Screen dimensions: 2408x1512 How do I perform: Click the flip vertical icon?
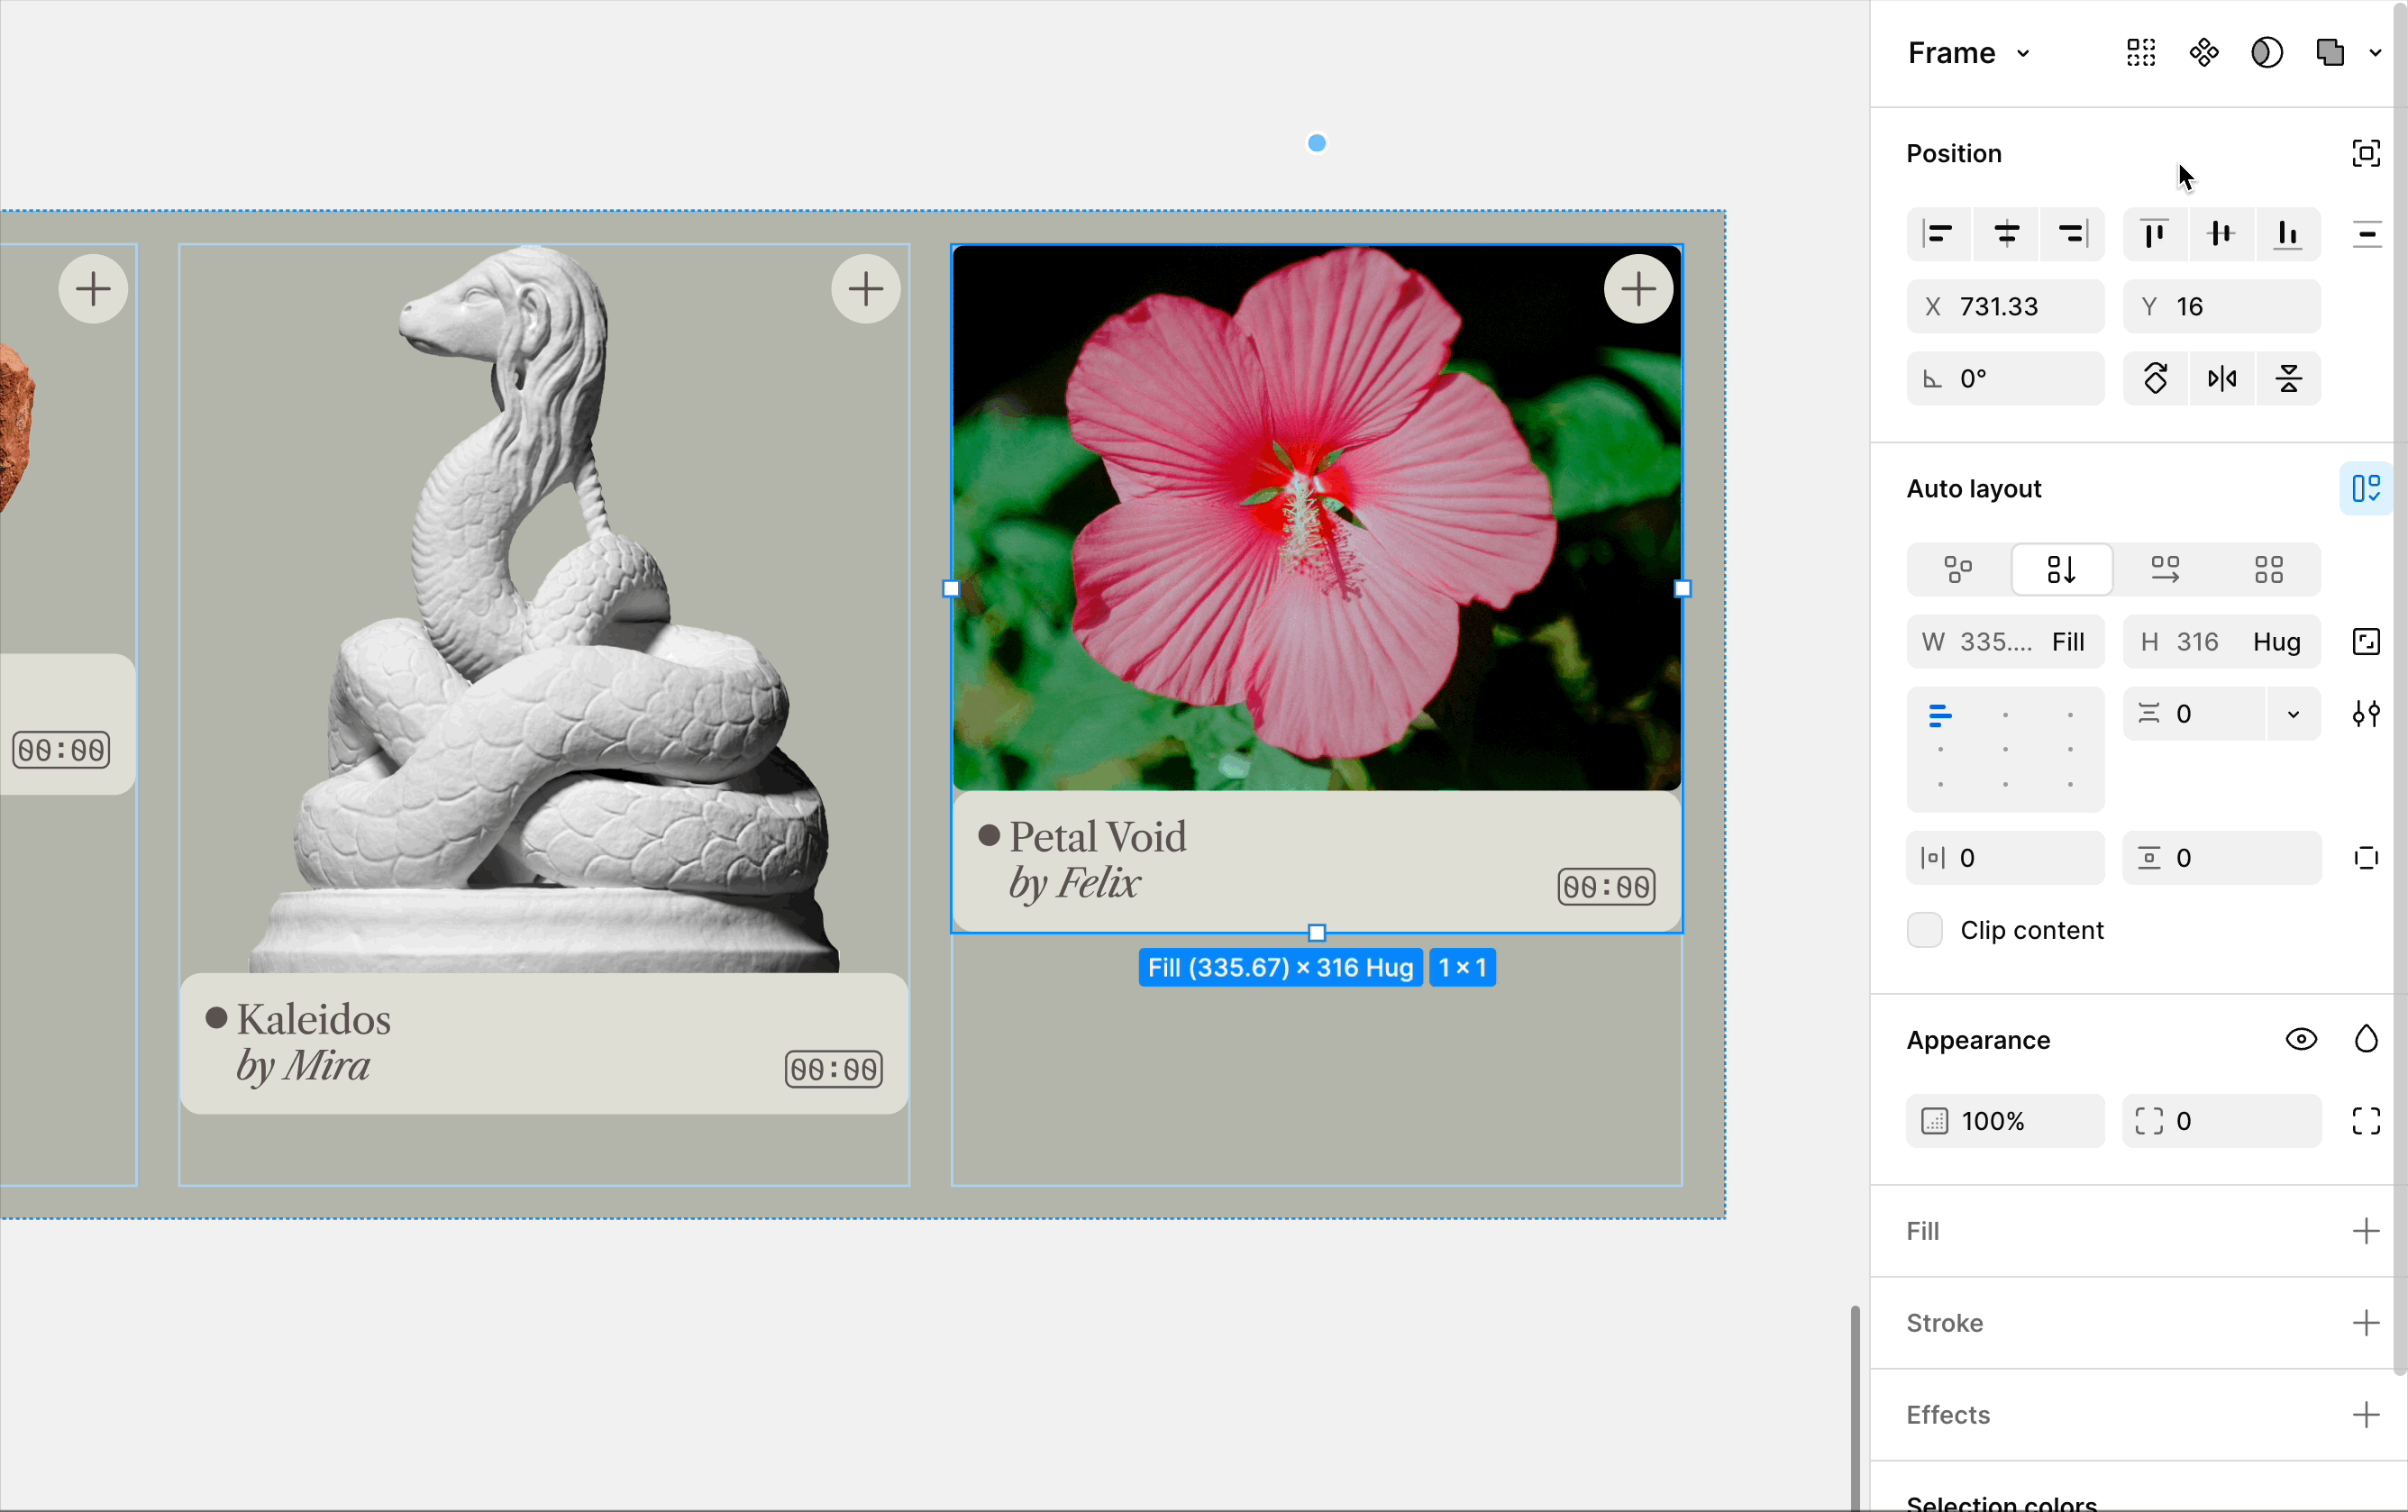click(x=2289, y=379)
